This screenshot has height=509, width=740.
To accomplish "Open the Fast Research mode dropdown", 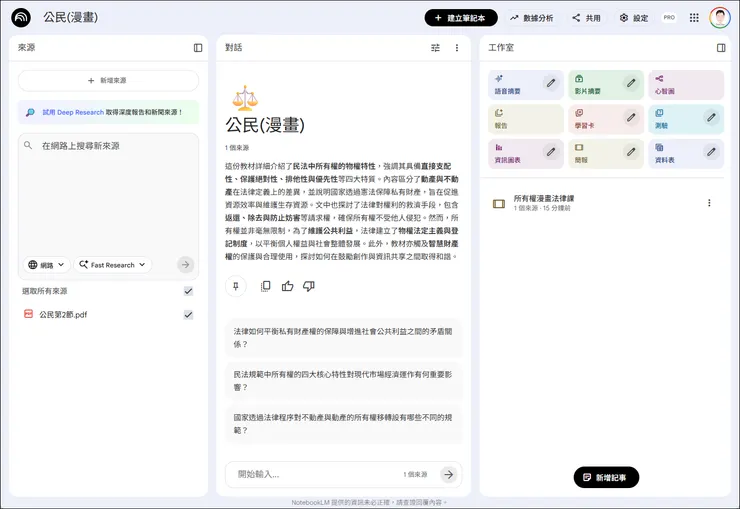I will pos(112,265).
